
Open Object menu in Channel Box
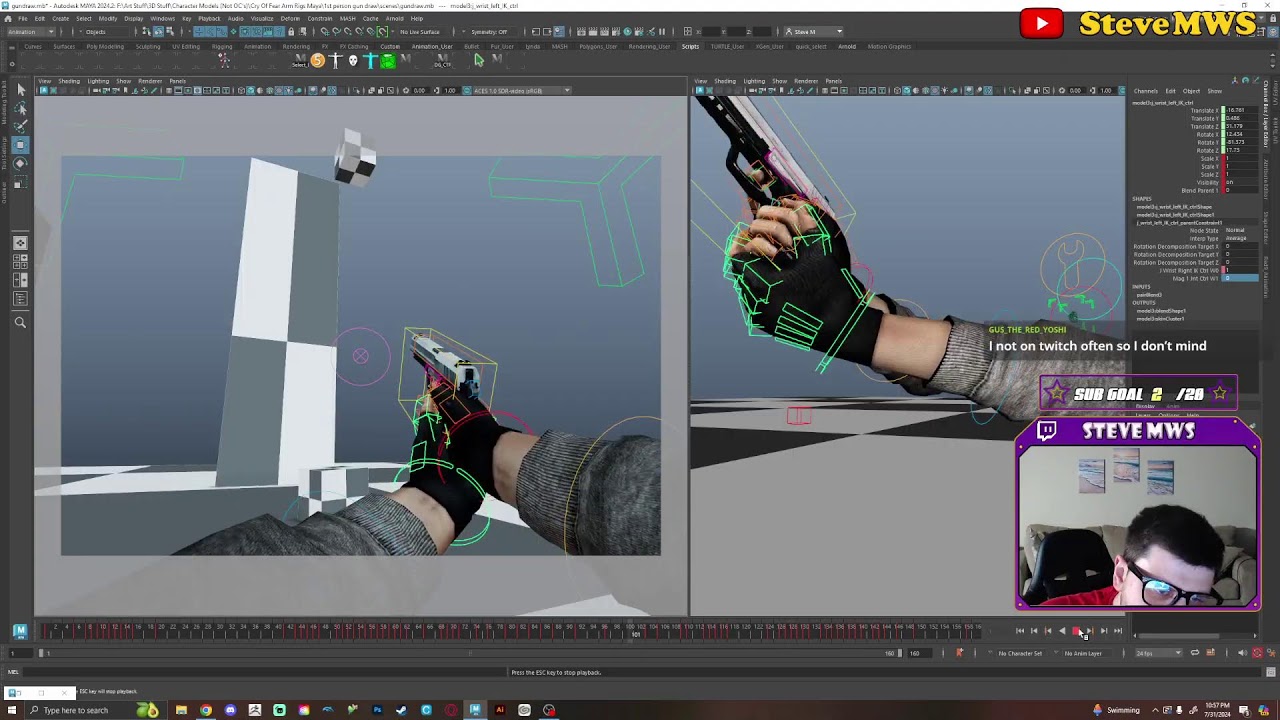1191,91
